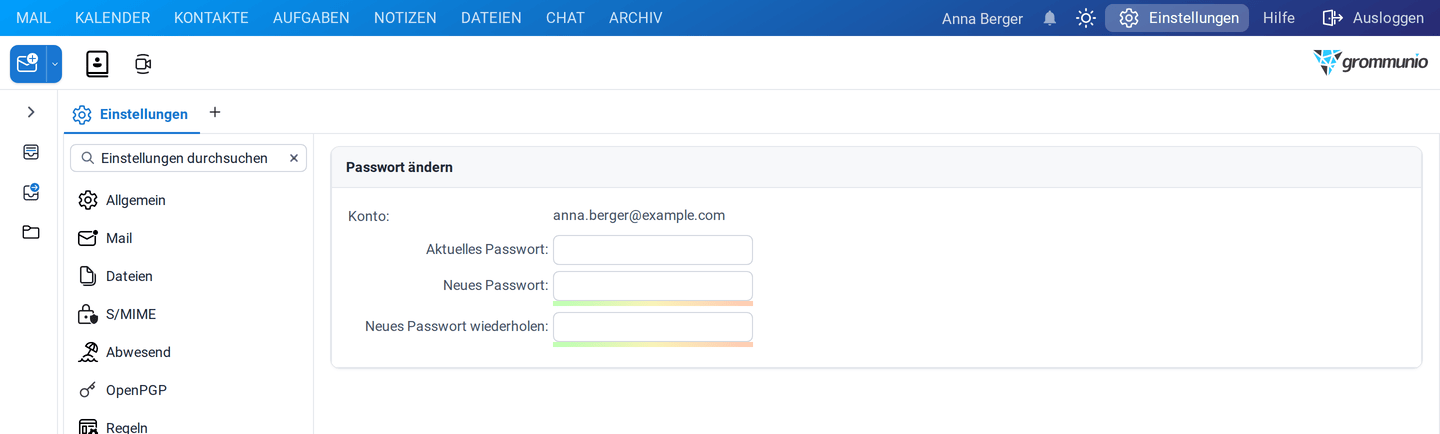Open the KALENDER menu item
Screen dimensions: 1440x434
[x=112, y=18]
